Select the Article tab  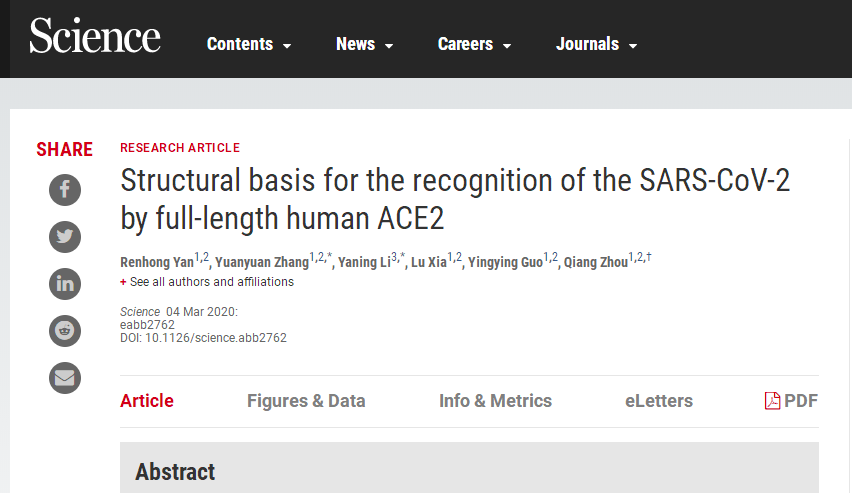[147, 401]
